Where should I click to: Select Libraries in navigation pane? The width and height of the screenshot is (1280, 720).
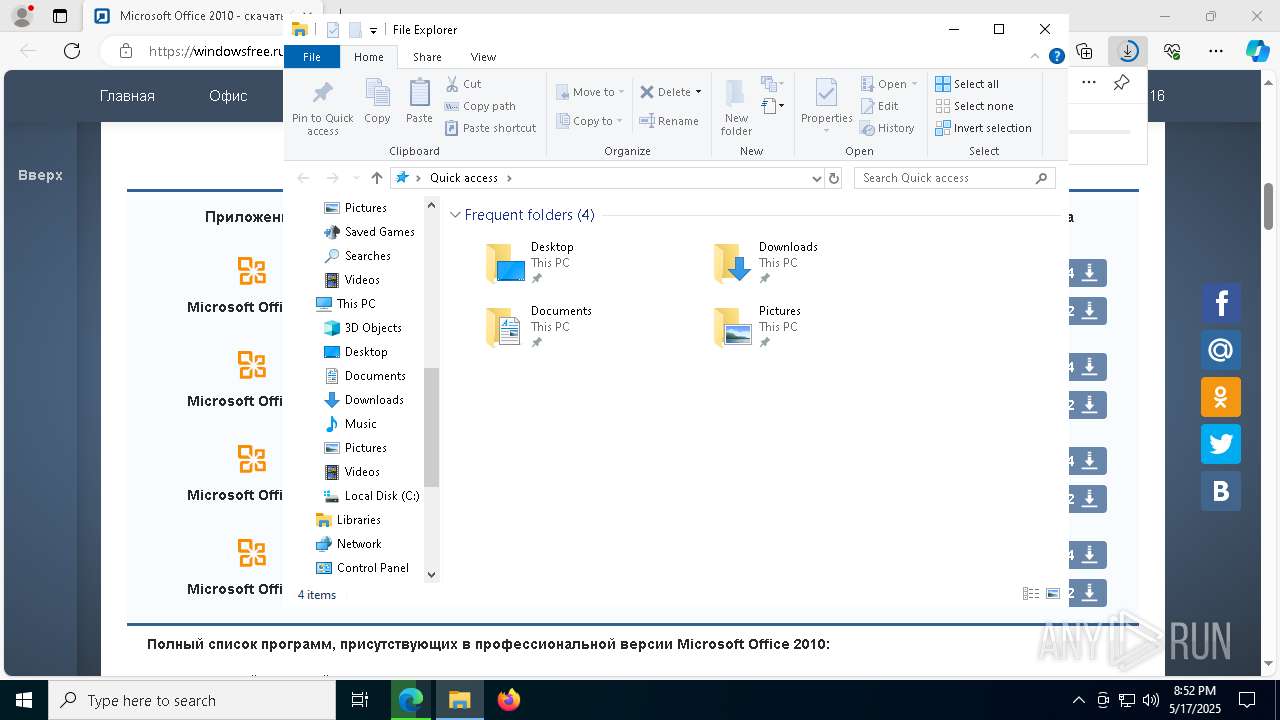click(x=349, y=520)
